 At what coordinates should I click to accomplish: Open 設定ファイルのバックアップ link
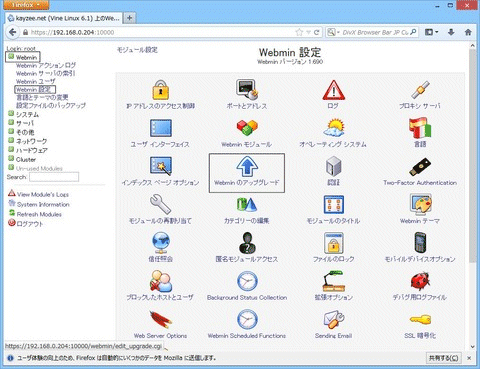(51, 105)
